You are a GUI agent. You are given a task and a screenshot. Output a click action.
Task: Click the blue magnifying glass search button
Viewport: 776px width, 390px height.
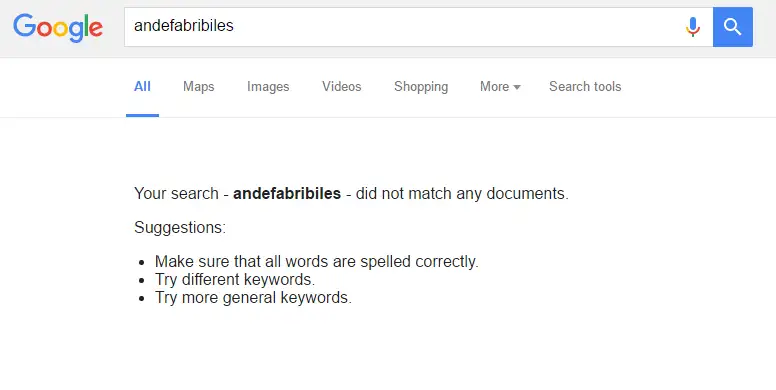[x=732, y=27]
